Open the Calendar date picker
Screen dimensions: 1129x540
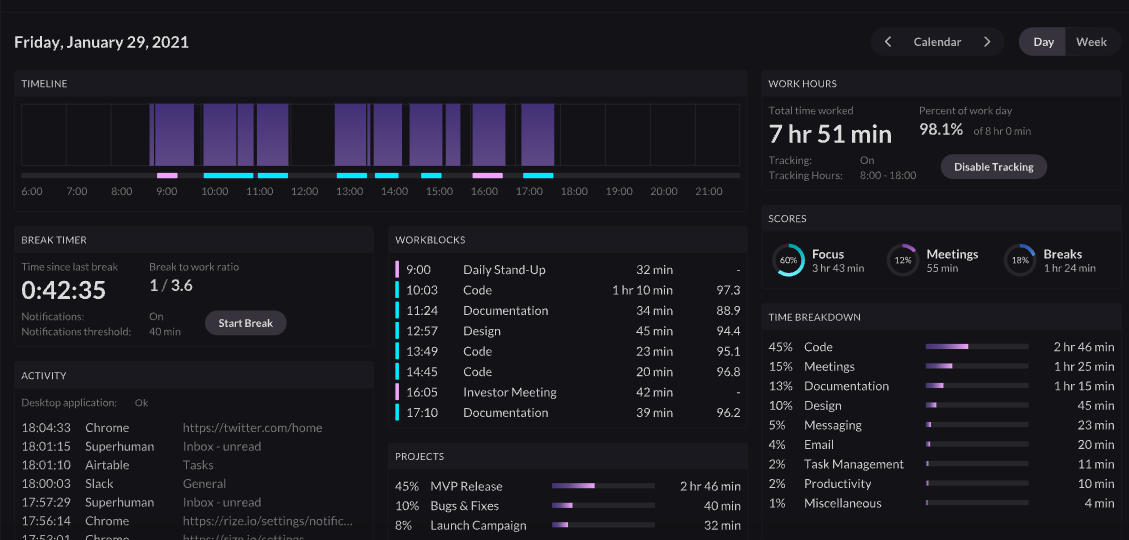pos(937,42)
